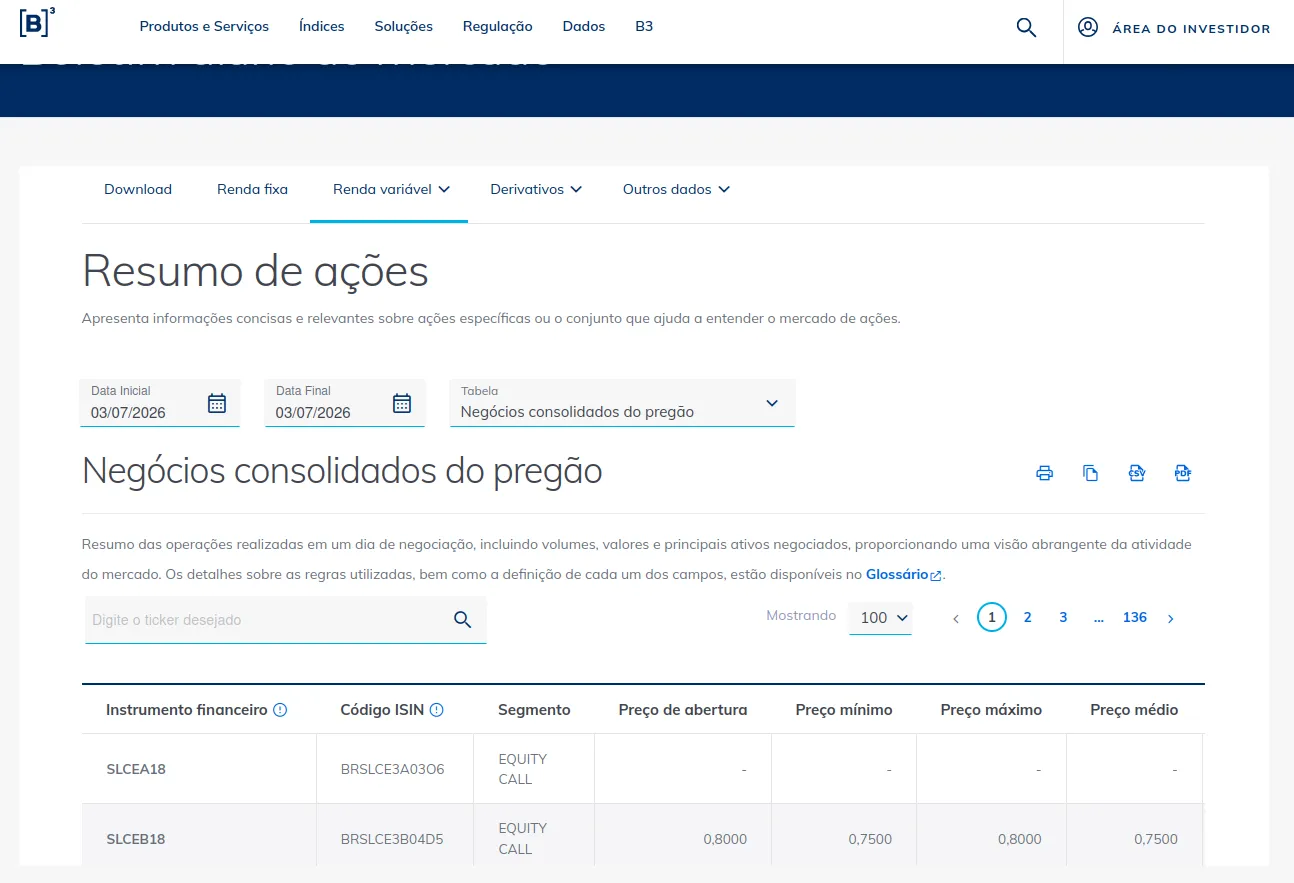Click ISIN code BRSLCE3A03O6

(392, 770)
